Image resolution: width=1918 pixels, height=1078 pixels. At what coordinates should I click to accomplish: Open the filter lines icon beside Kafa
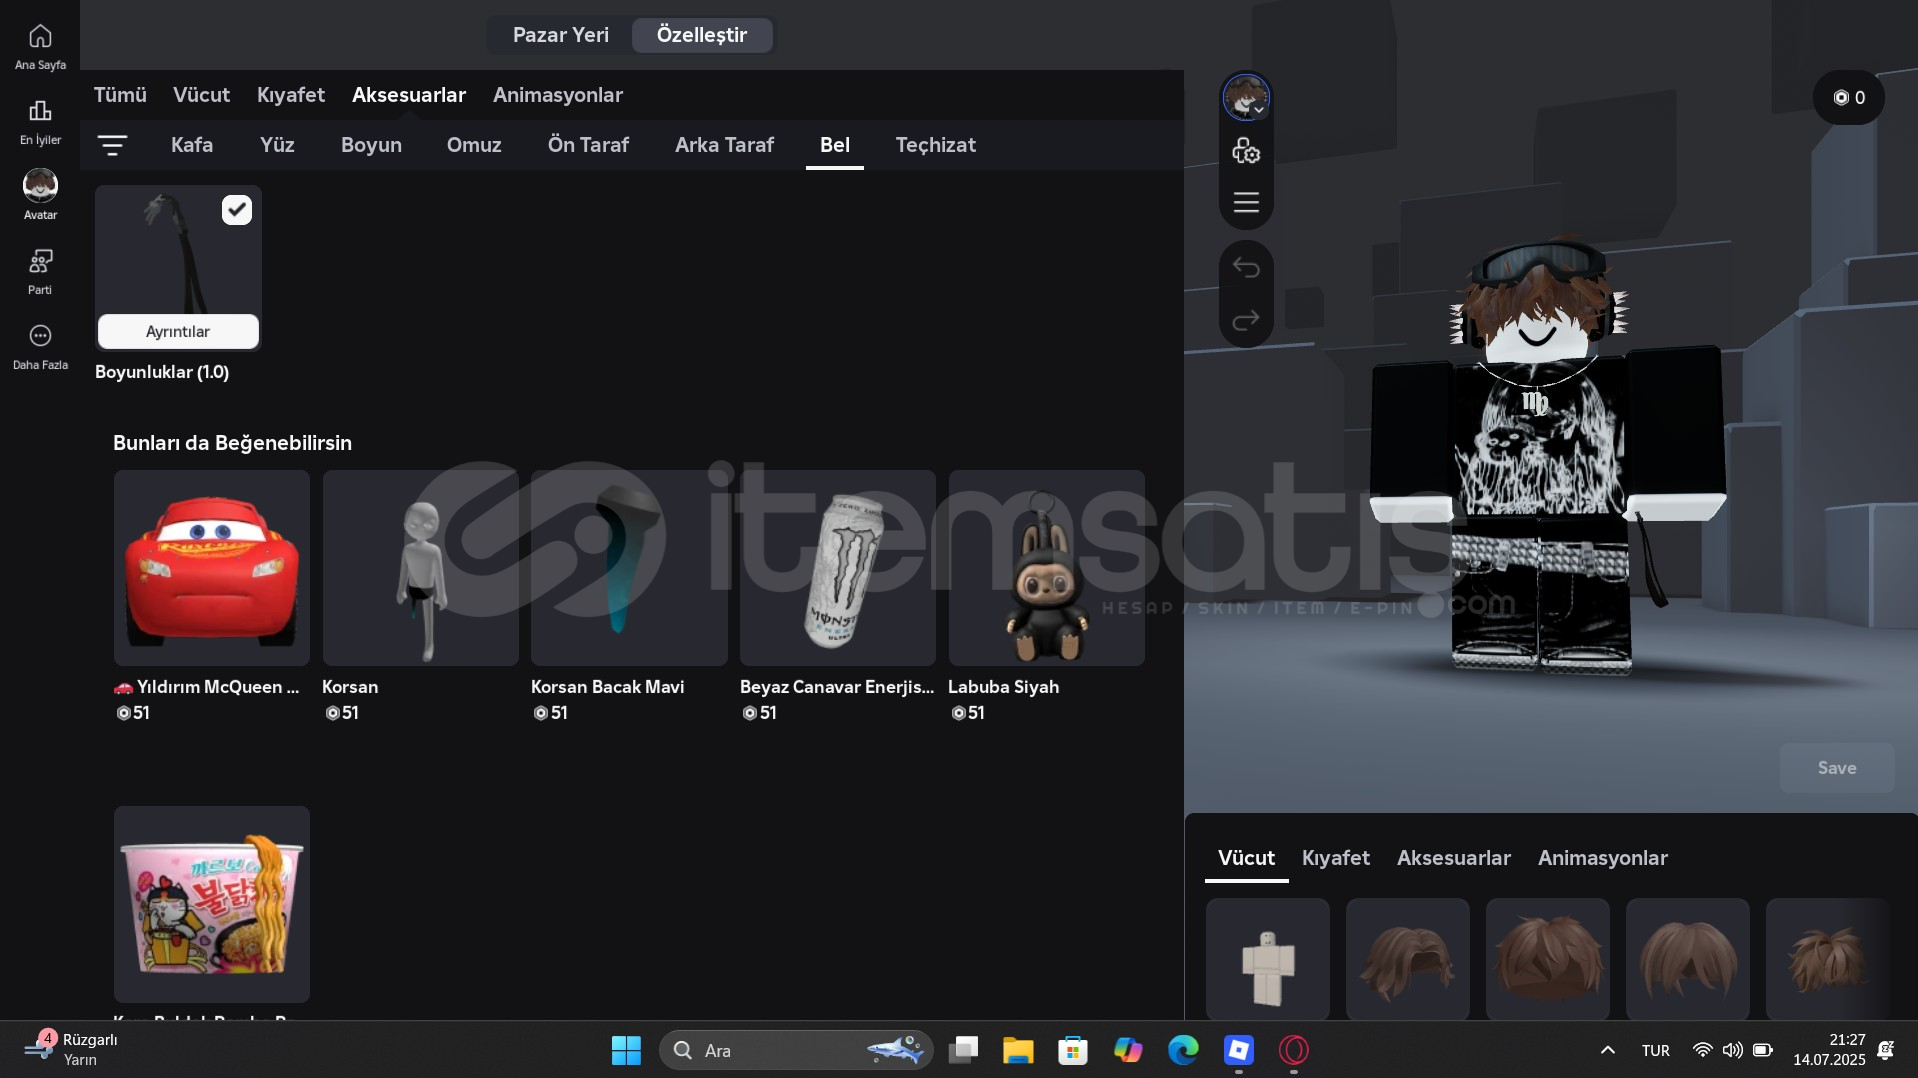[112, 146]
